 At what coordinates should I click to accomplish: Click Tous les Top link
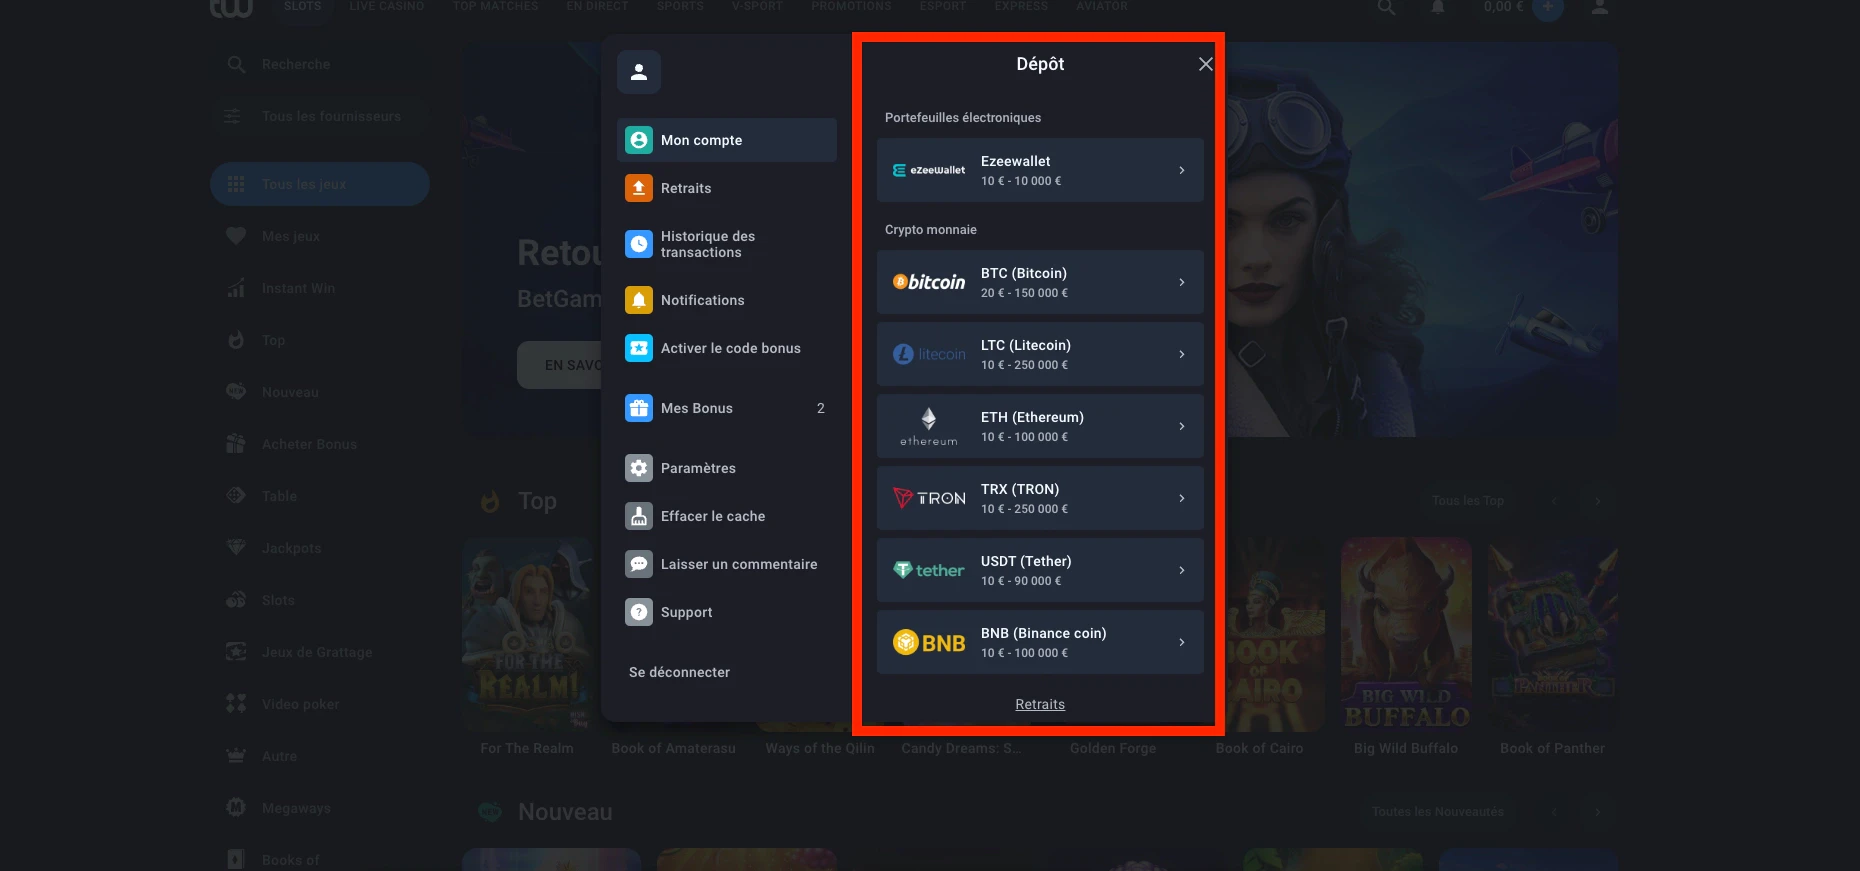click(1467, 500)
